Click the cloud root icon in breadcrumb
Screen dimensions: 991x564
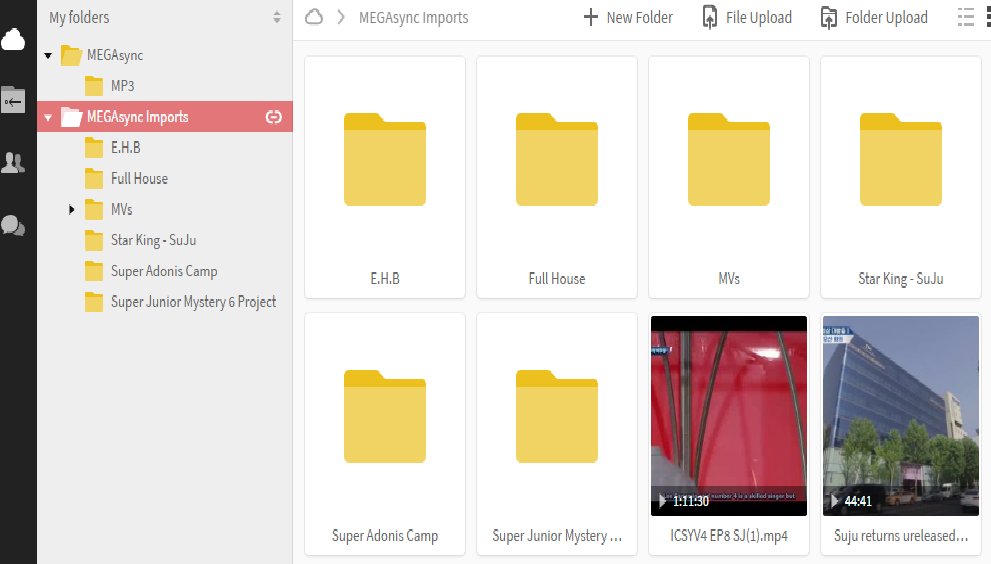[314, 17]
